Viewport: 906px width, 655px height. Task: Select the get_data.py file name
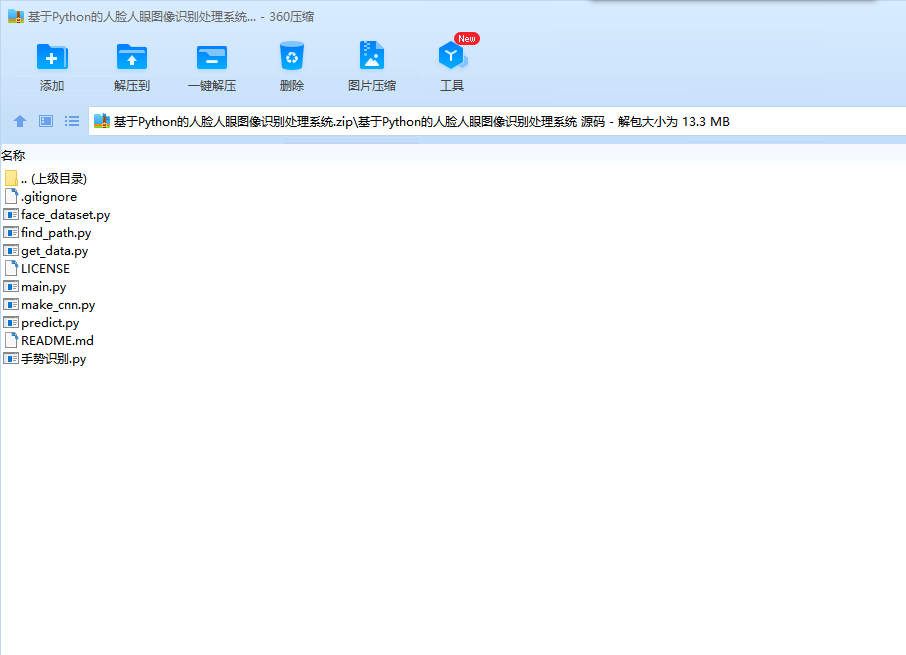[x=55, y=251]
